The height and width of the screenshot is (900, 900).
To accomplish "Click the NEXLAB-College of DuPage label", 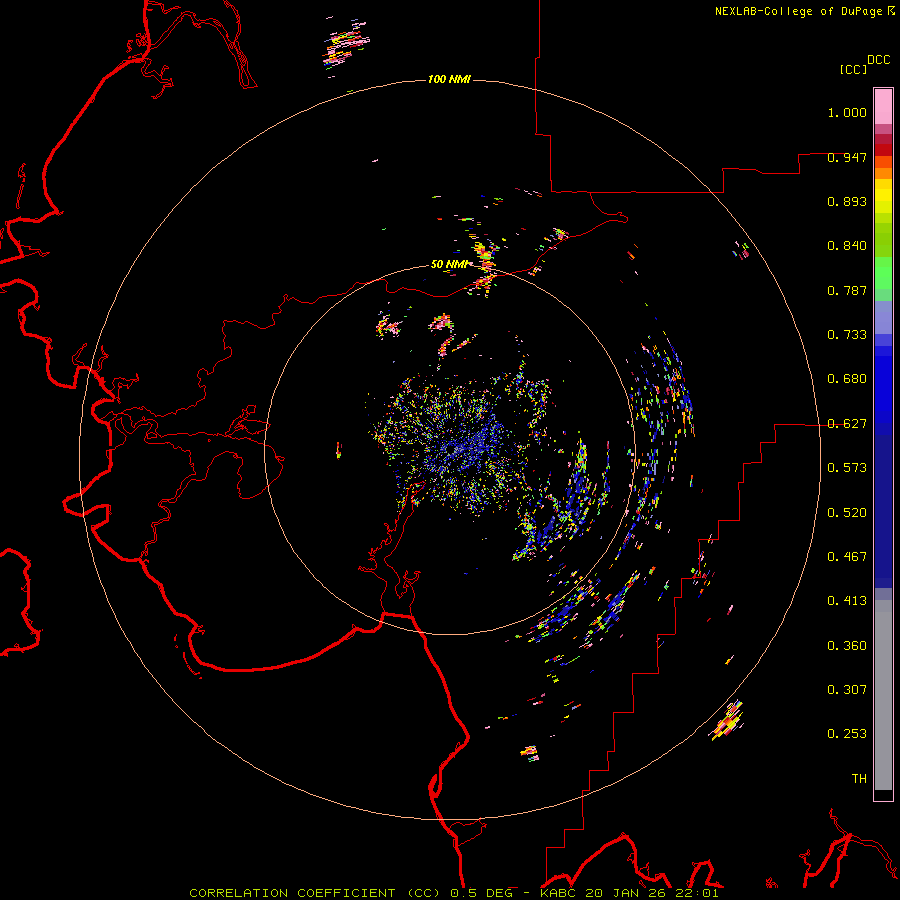I will click(x=798, y=11).
